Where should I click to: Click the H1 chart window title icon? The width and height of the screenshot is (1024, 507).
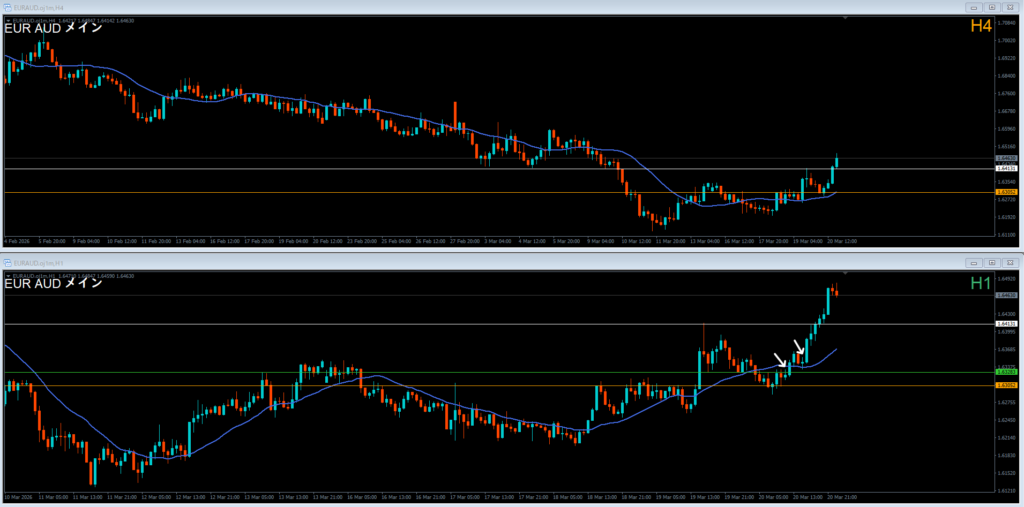(8, 262)
